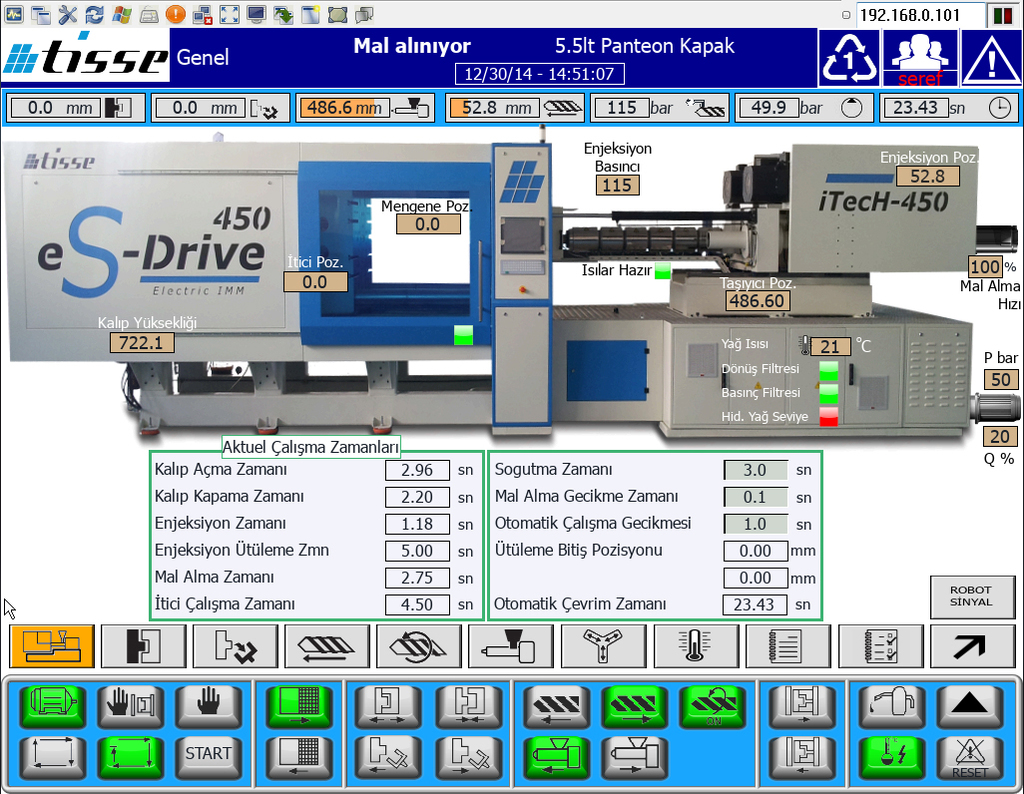Viewport: 1024px width, 794px height.
Task: Click the black up-triangle button
Action: (x=970, y=705)
